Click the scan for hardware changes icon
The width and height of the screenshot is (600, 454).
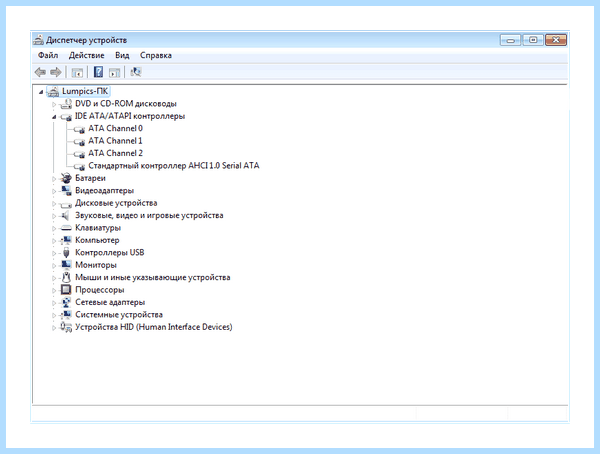pyautogui.click(x=136, y=72)
